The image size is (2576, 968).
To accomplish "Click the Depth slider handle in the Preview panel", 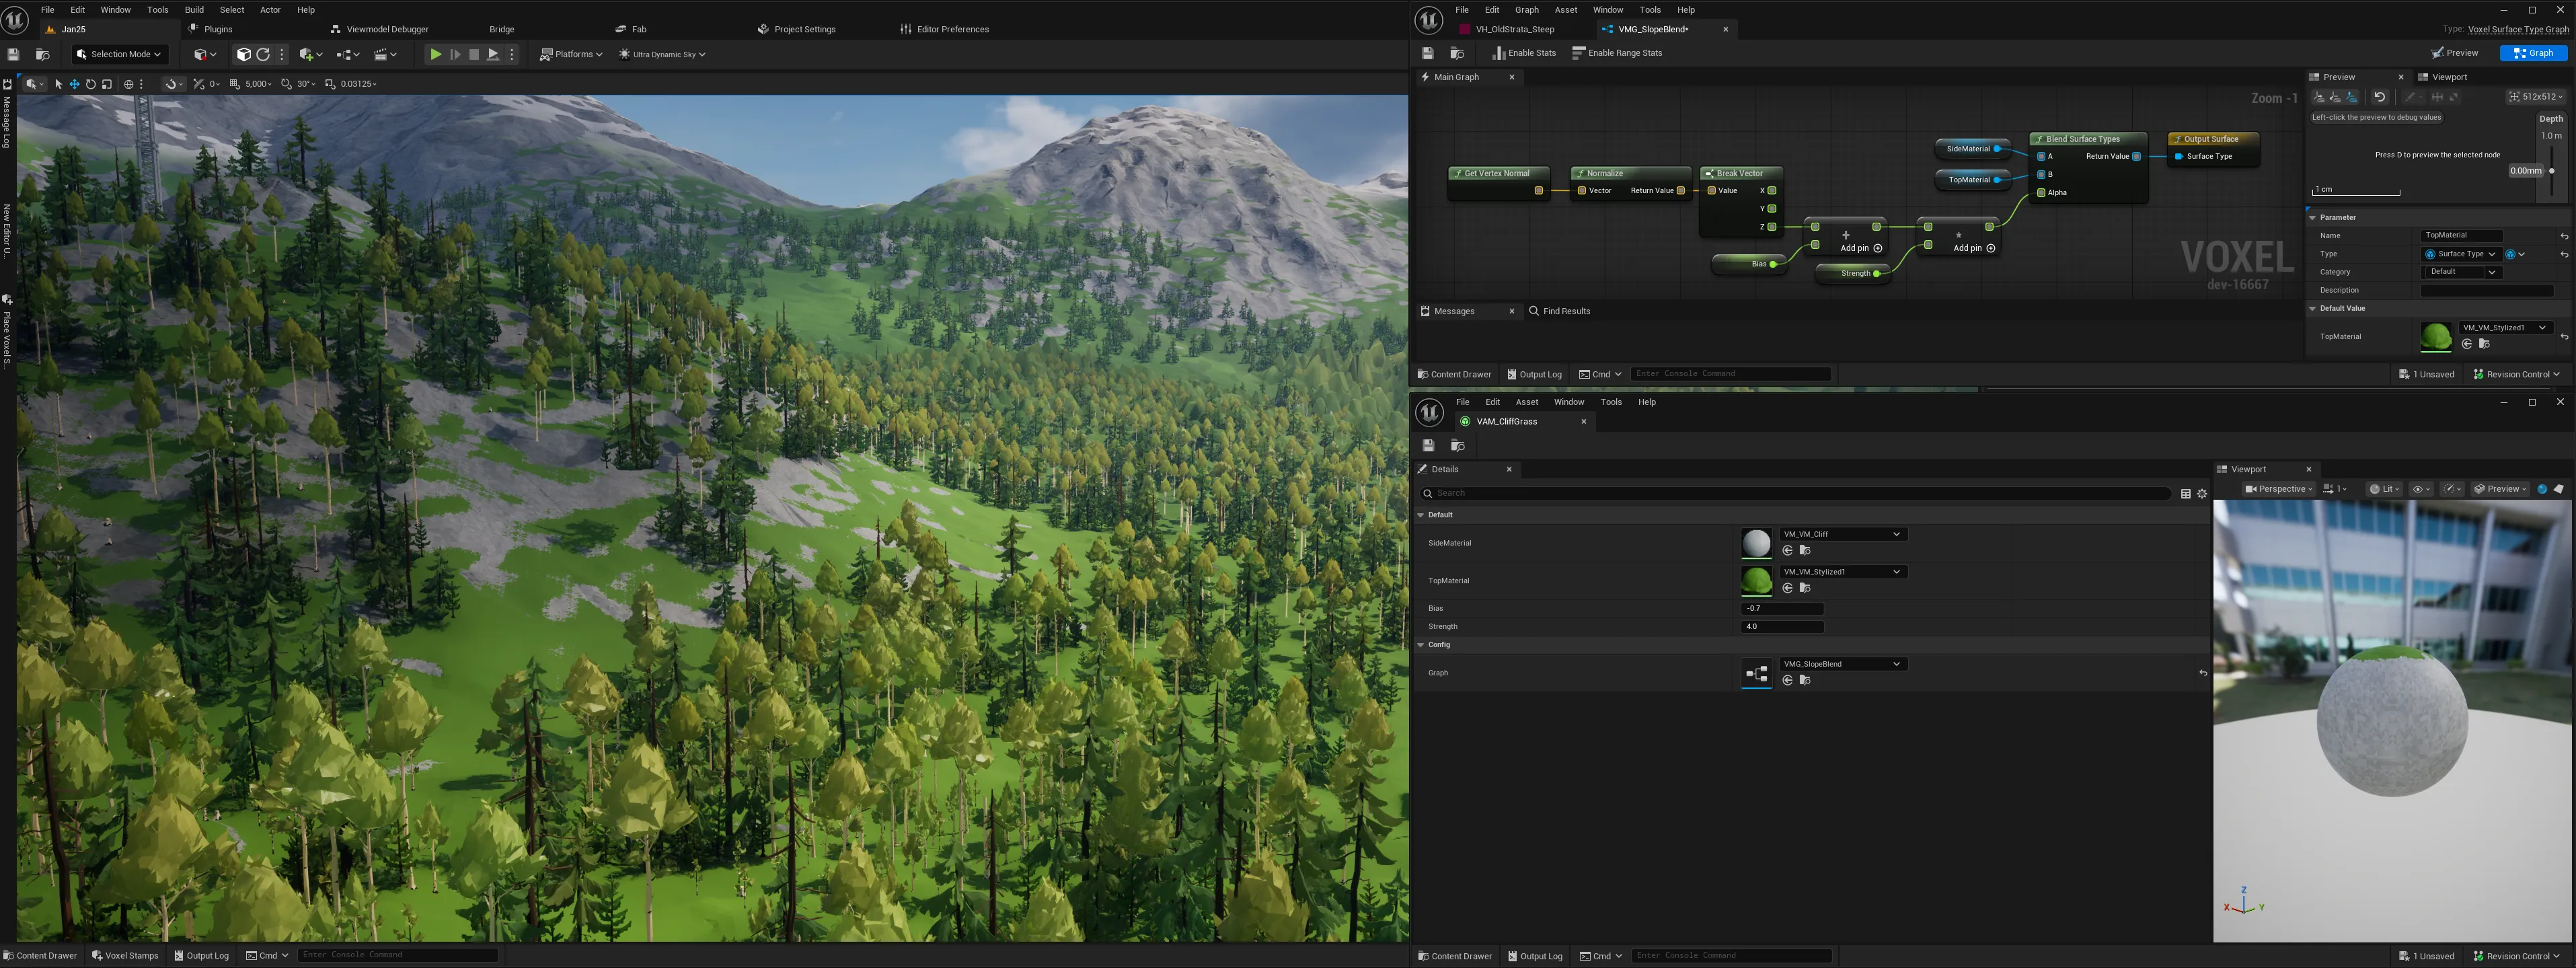I will click(2551, 171).
